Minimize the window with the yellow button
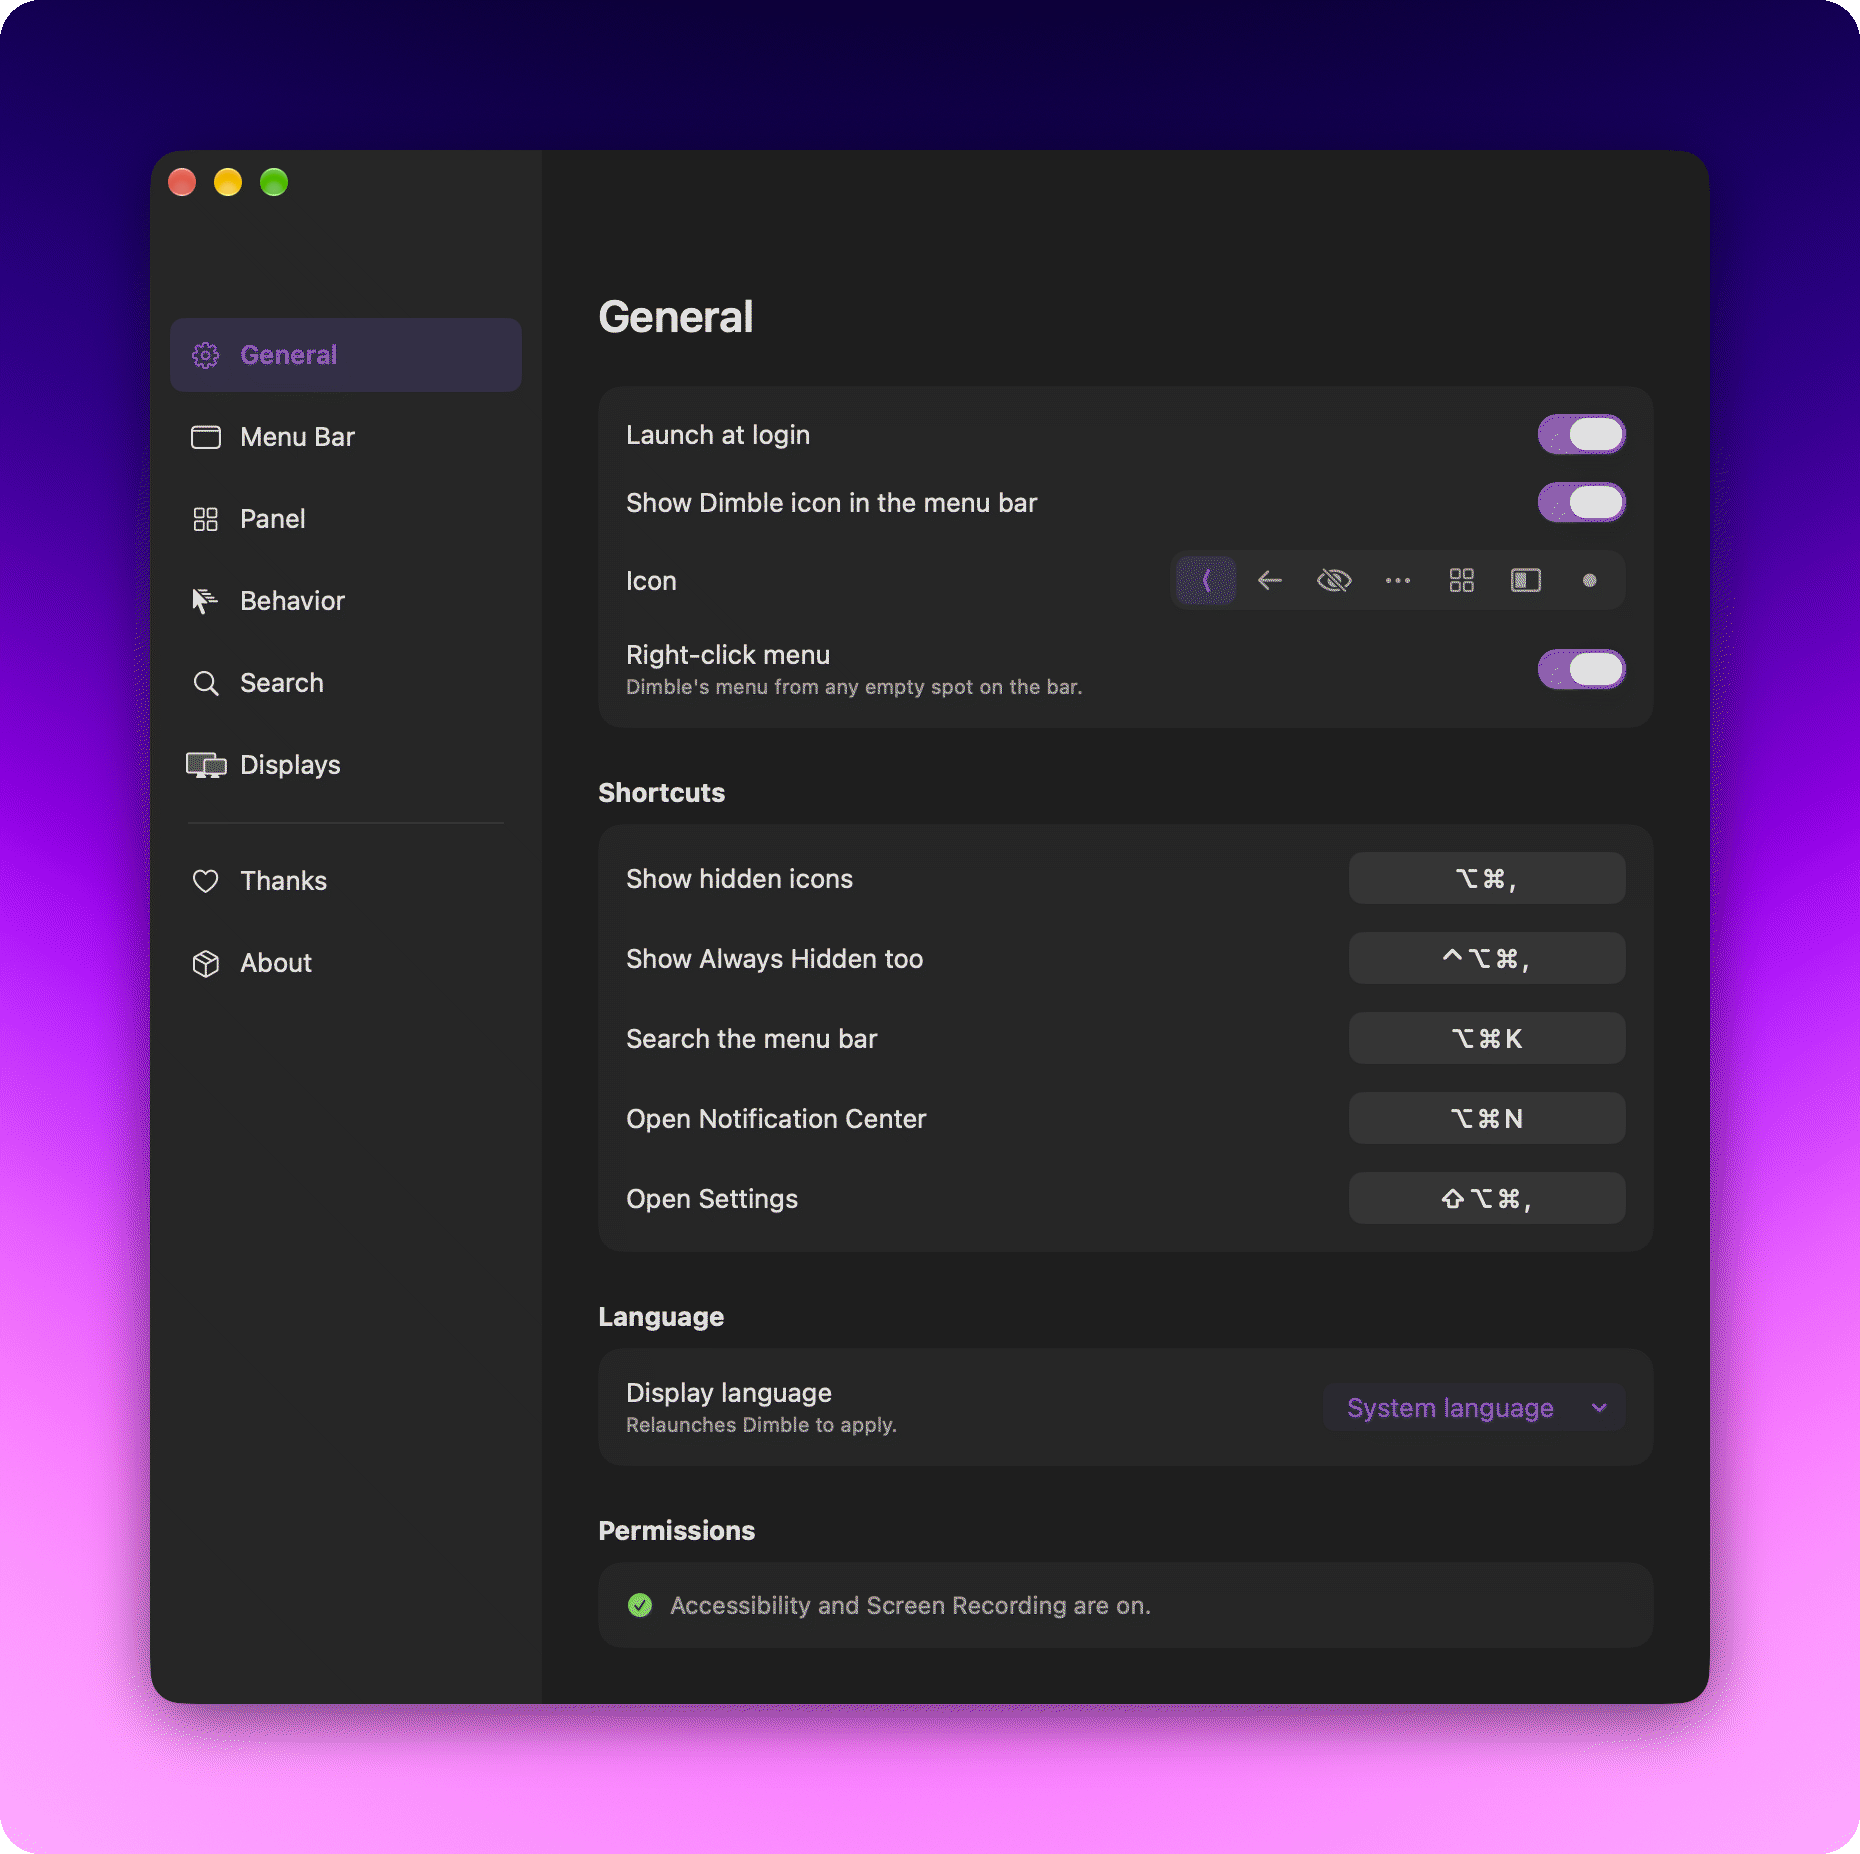This screenshot has width=1860, height=1854. 228,182
